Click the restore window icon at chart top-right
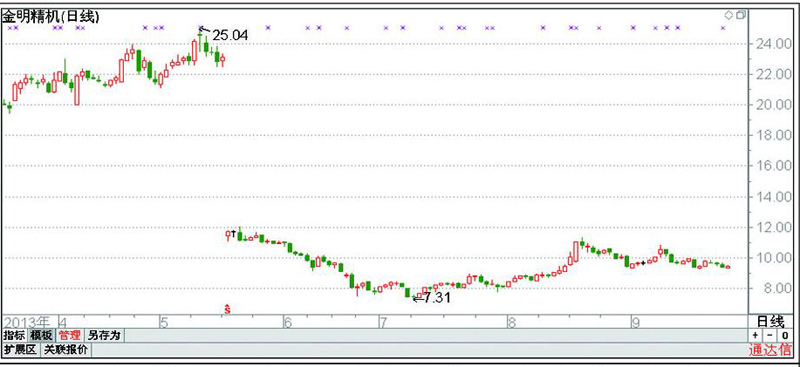The image size is (800, 367). point(741,15)
